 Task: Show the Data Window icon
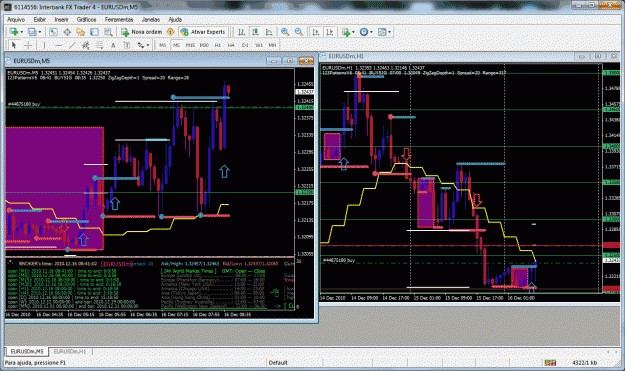67,32
